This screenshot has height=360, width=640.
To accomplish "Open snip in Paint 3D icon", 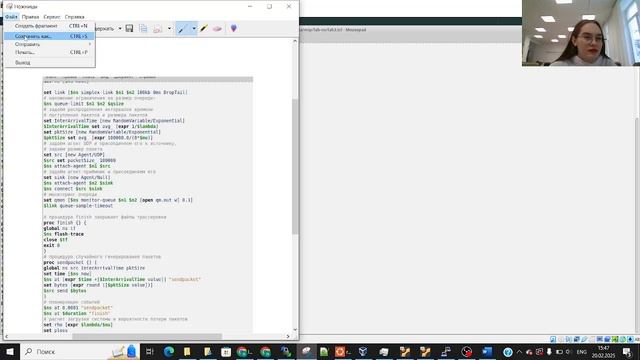I will click(233, 28).
